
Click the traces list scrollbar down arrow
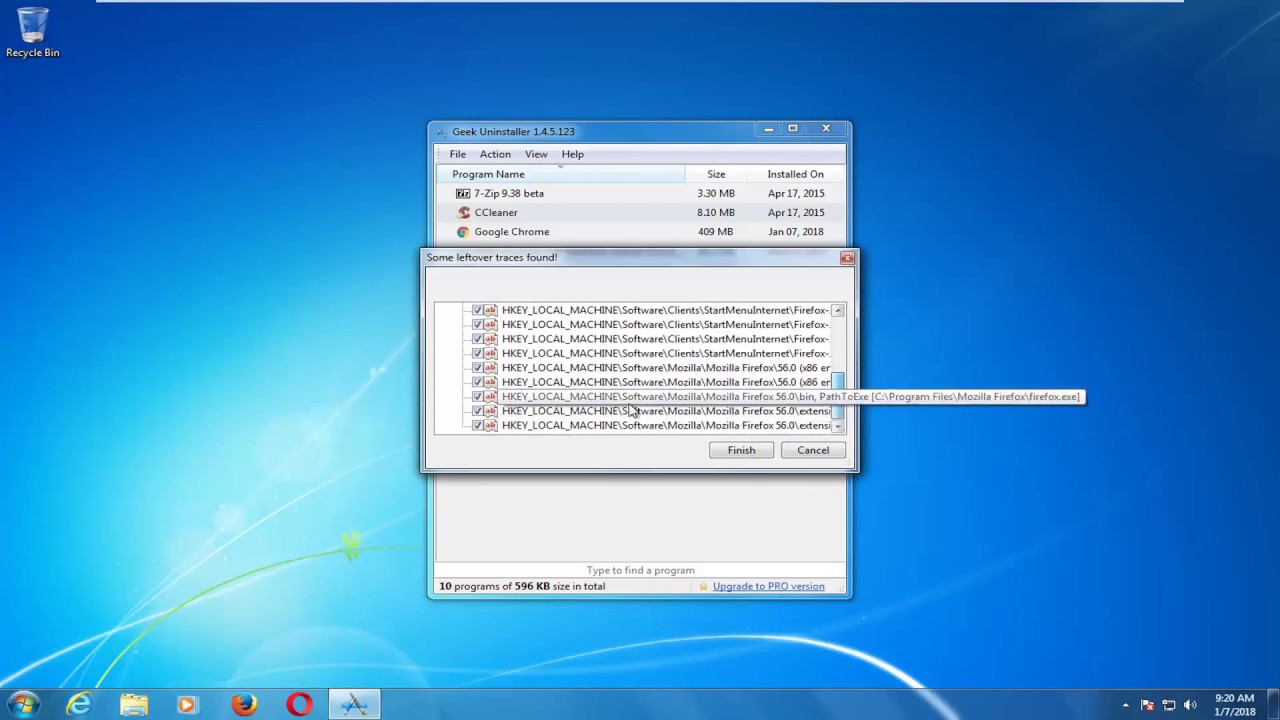838,426
